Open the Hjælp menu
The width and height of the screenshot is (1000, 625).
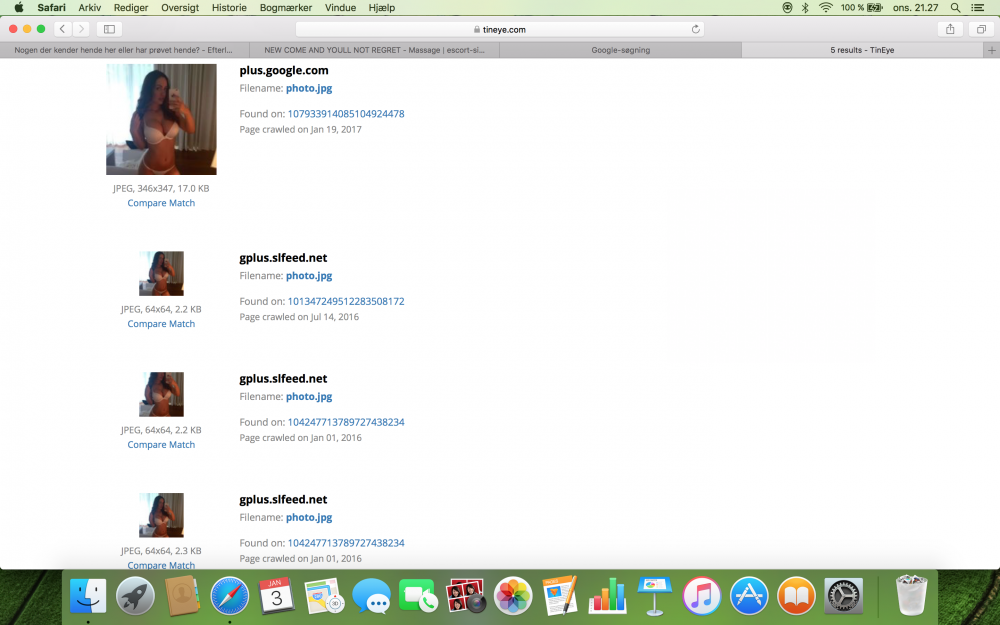tap(381, 8)
